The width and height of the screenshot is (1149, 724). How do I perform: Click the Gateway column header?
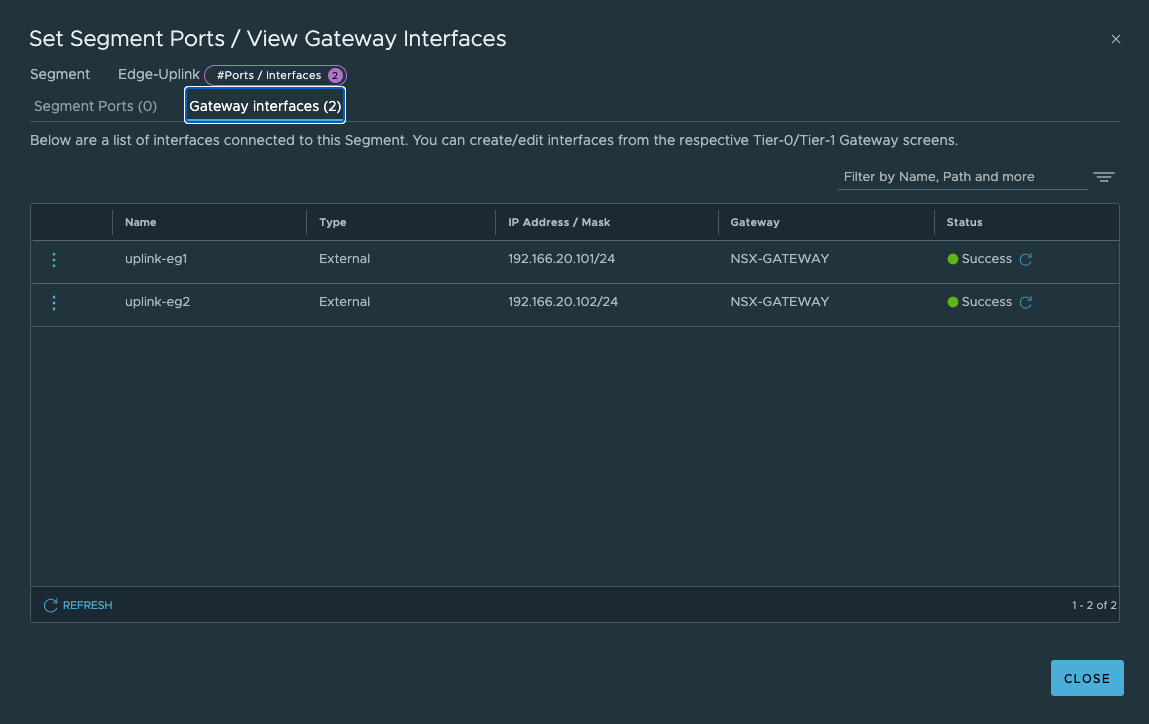click(755, 223)
